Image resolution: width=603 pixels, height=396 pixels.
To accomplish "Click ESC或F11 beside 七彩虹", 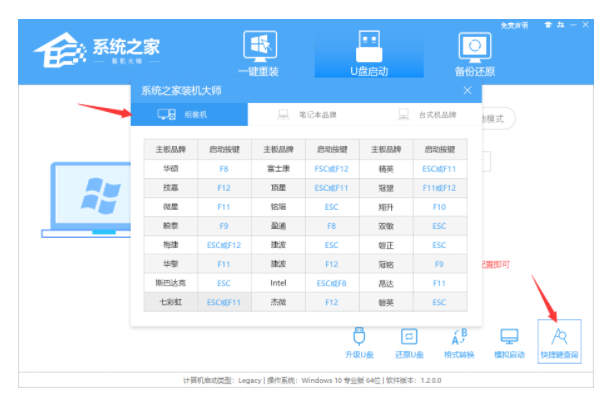I will (x=224, y=302).
